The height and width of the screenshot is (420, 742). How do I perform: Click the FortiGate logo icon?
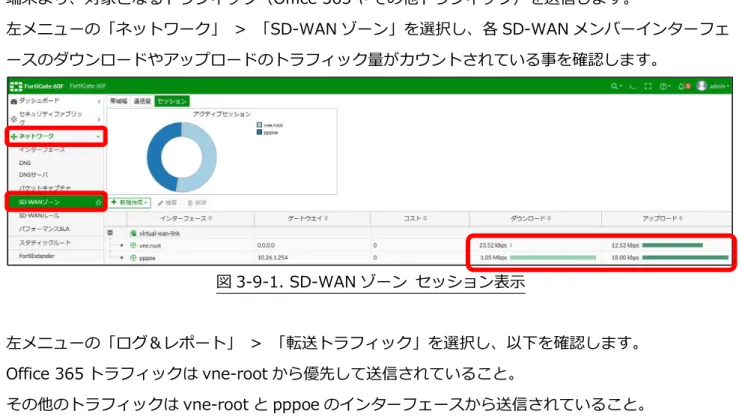point(16,86)
